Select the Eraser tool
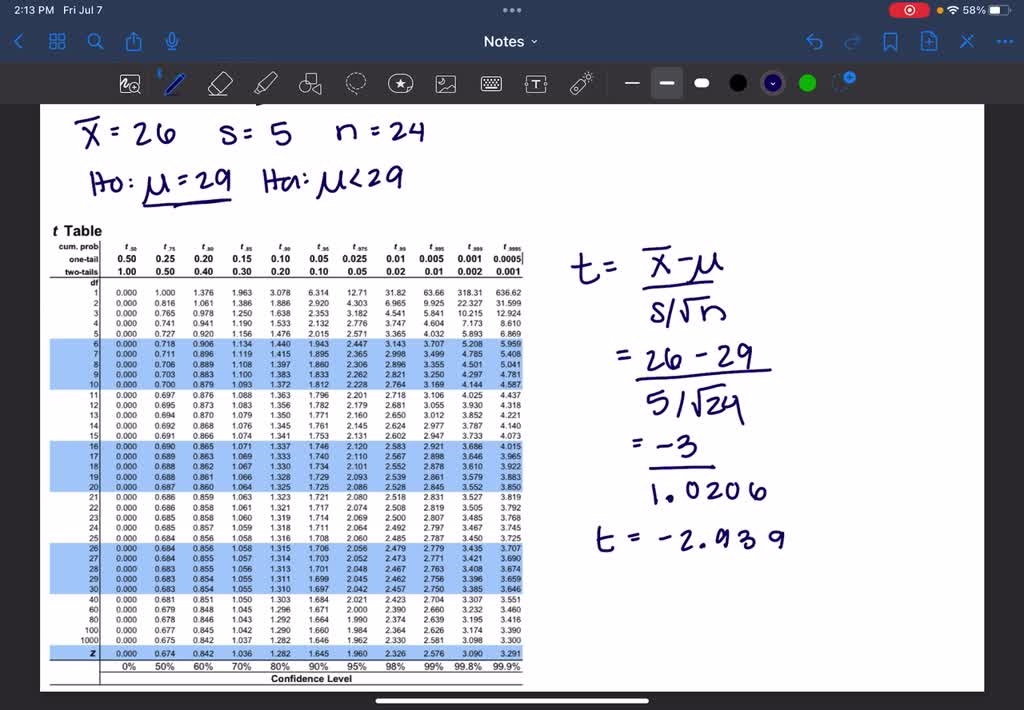This screenshot has height=710, width=1024. pyautogui.click(x=220, y=84)
